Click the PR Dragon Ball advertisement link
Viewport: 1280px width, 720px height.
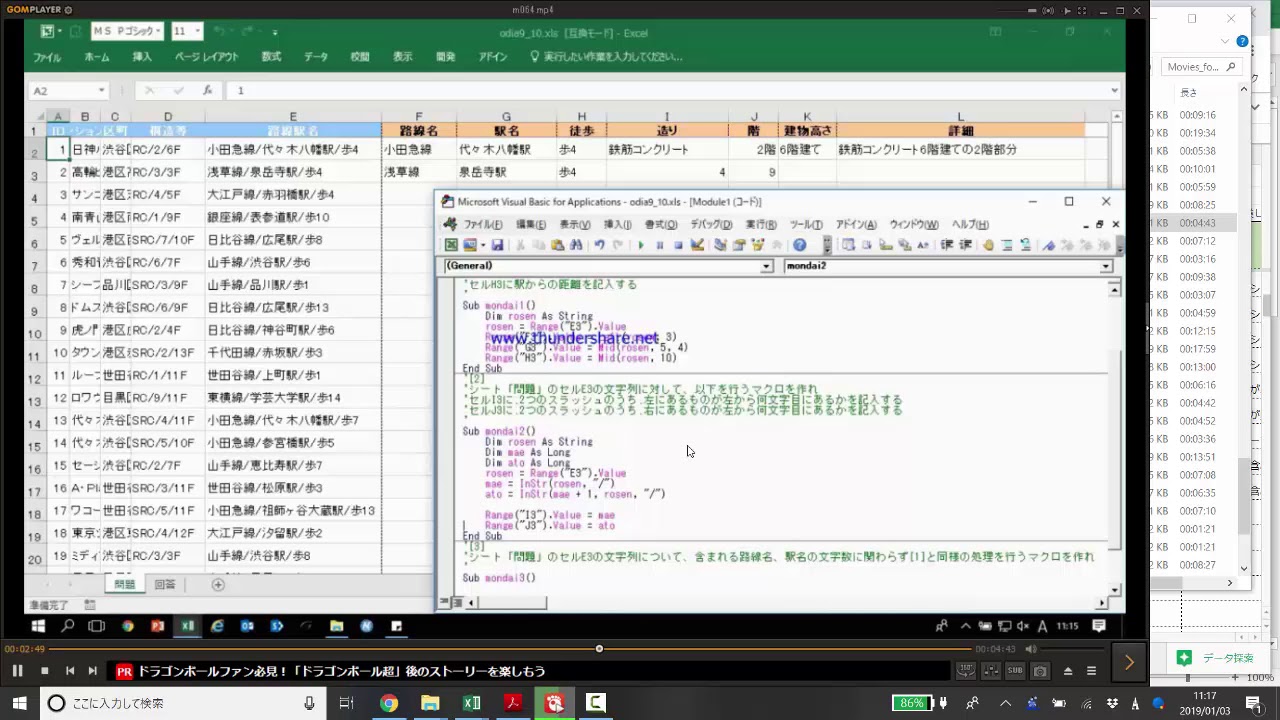(341, 671)
